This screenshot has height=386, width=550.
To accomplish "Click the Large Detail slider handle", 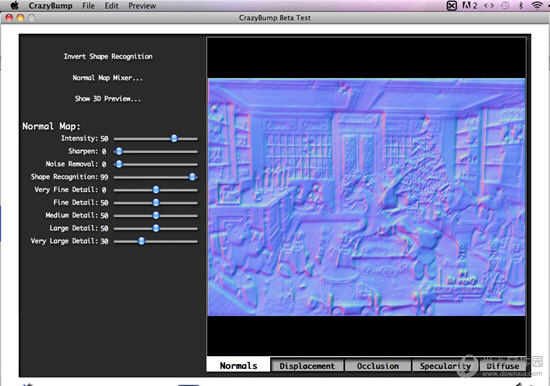I will (156, 228).
